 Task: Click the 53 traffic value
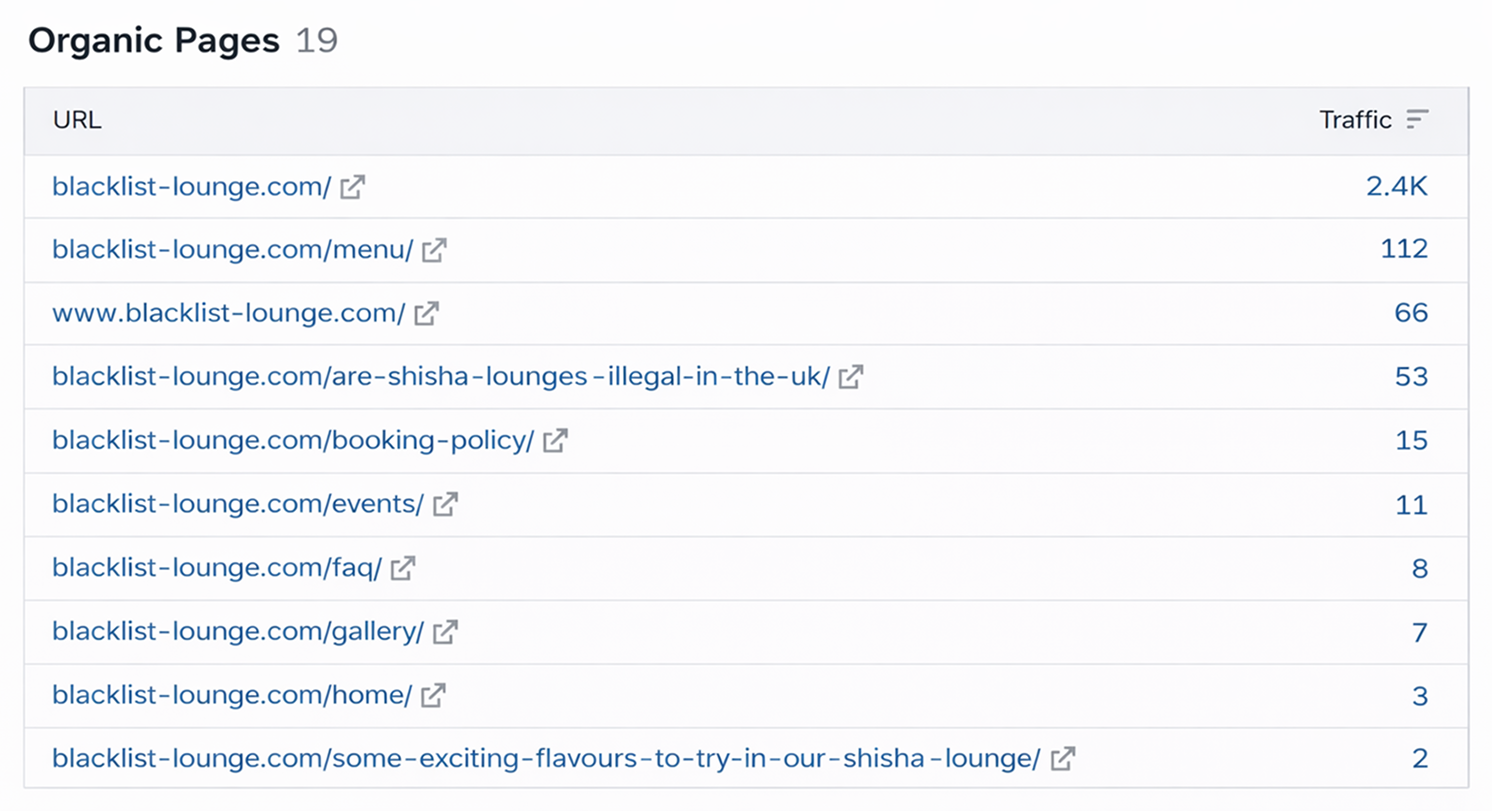click(1412, 377)
